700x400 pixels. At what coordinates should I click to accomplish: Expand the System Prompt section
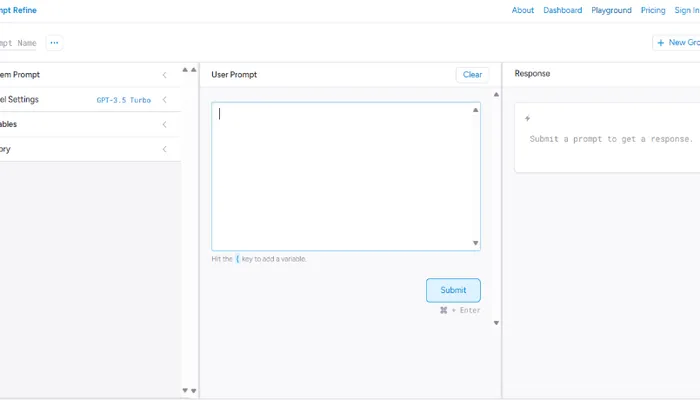click(x=164, y=75)
